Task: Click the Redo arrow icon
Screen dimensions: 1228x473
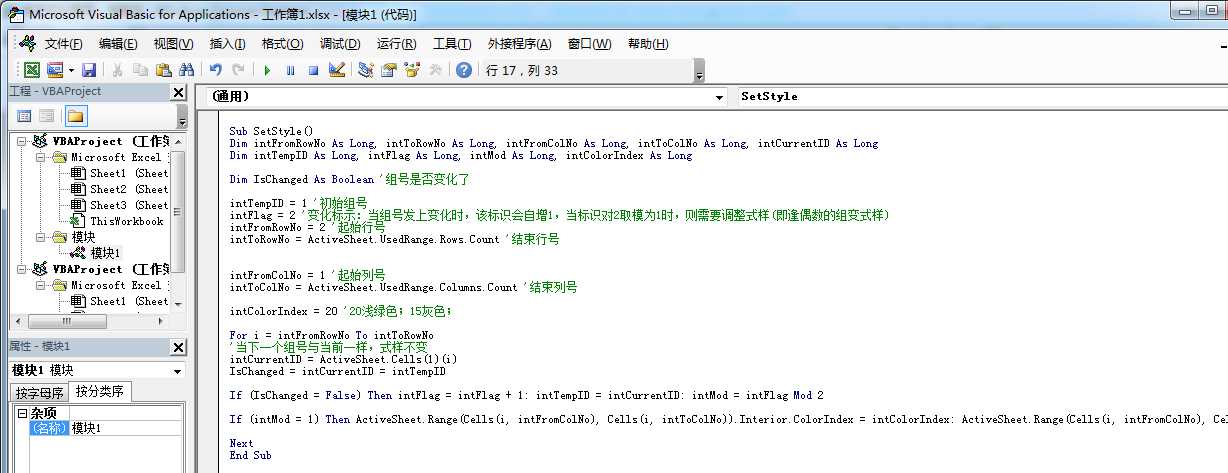Action: [x=238, y=70]
